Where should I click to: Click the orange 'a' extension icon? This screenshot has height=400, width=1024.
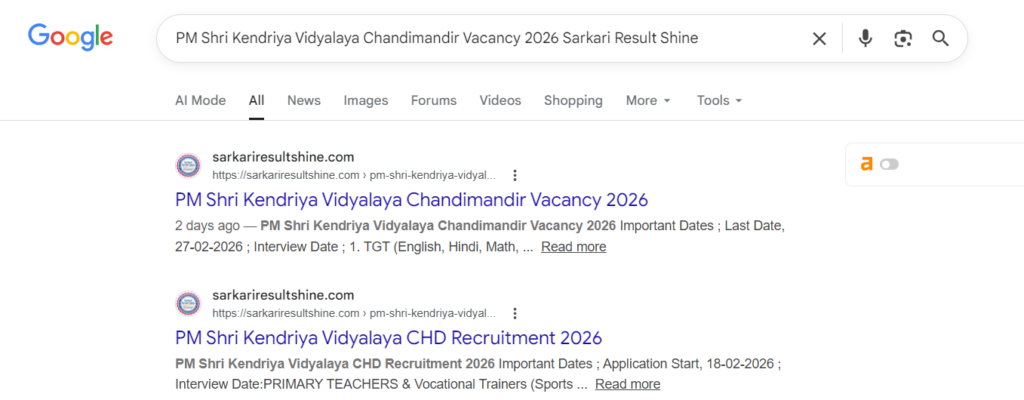point(867,164)
